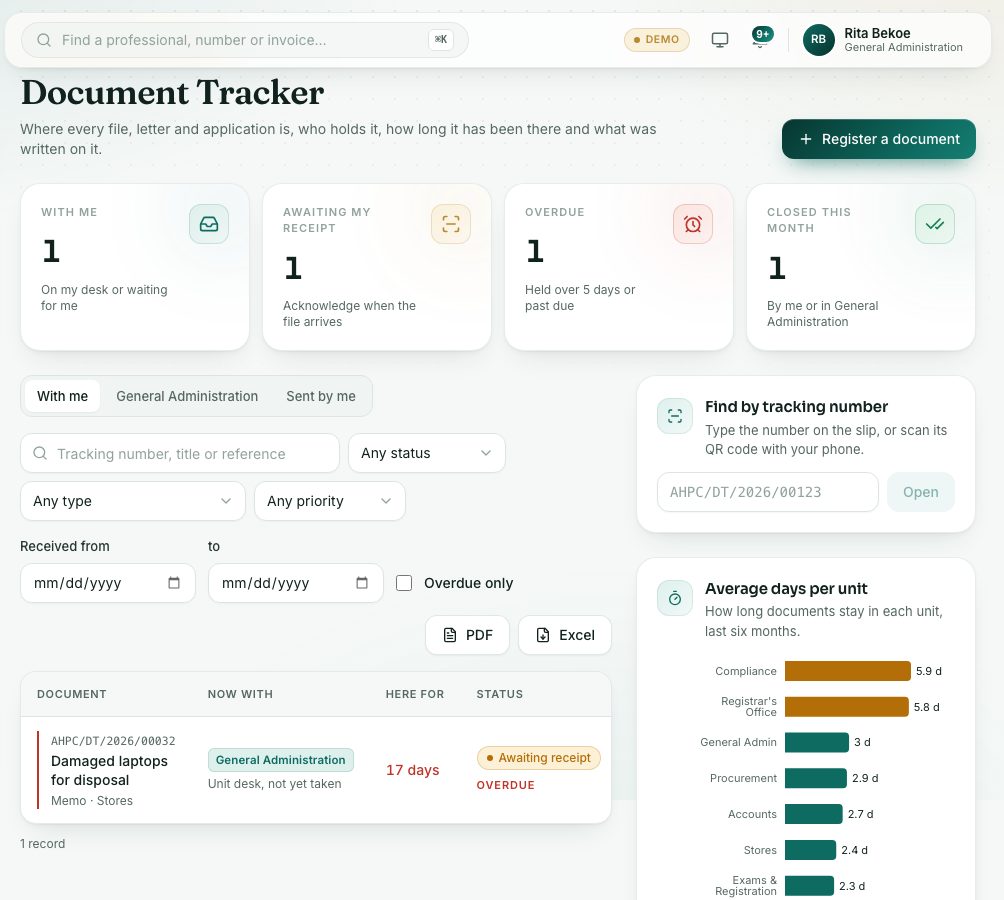Open the Closed This Month summary card
The width and height of the screenshot is (1004, 900).
pos(861,267)
